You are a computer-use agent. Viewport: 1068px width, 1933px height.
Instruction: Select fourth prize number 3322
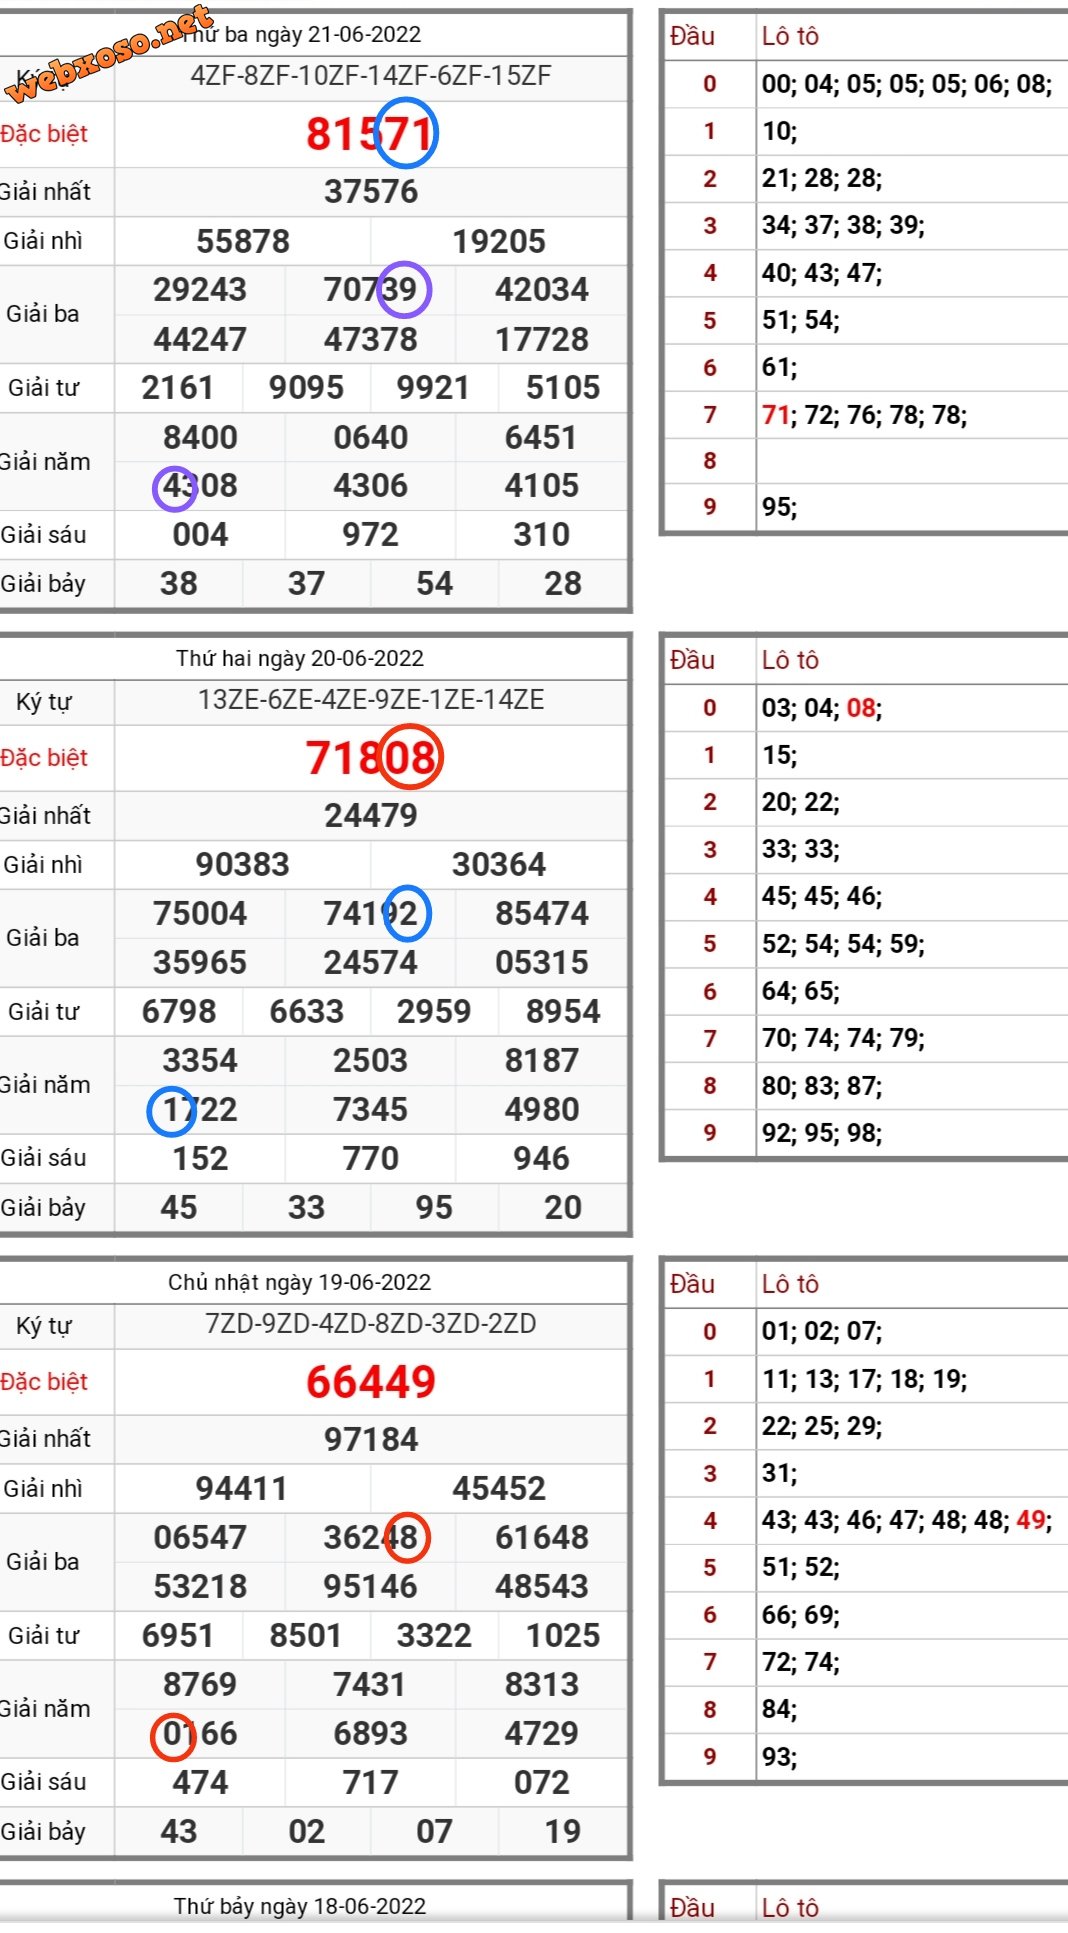click(434, 1635)
